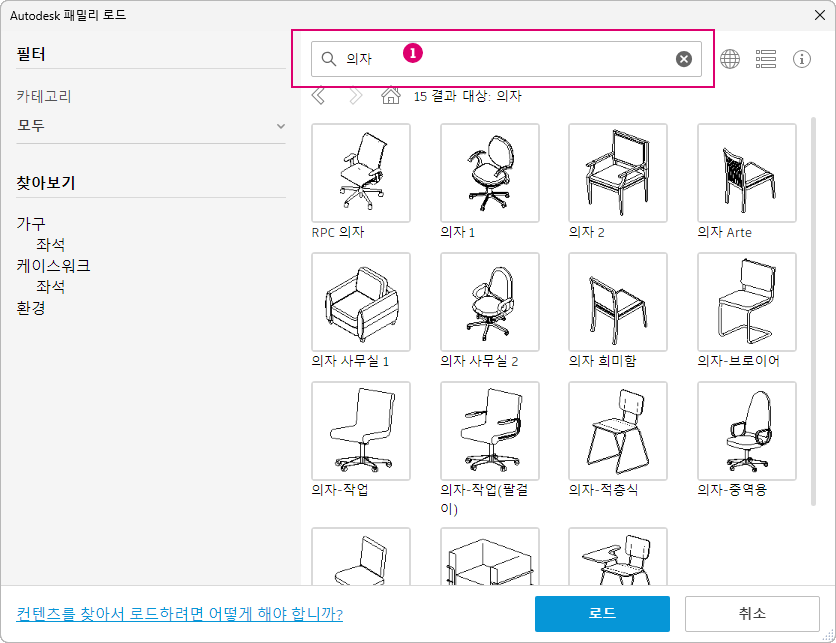Select the 가구 browse category

point(31,223)
